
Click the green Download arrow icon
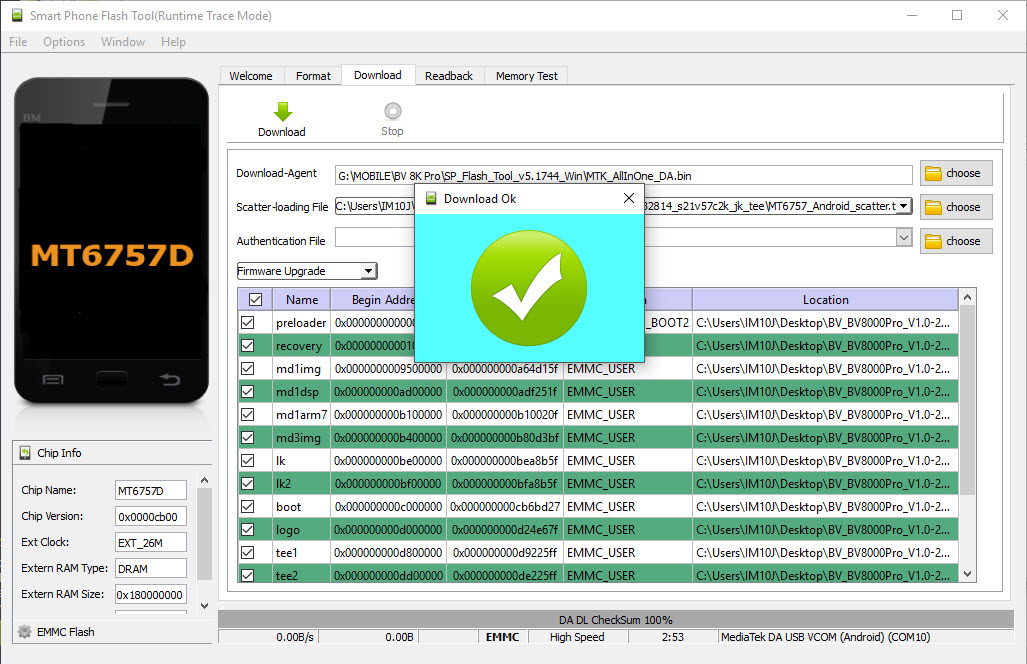(x=282, y=112)
